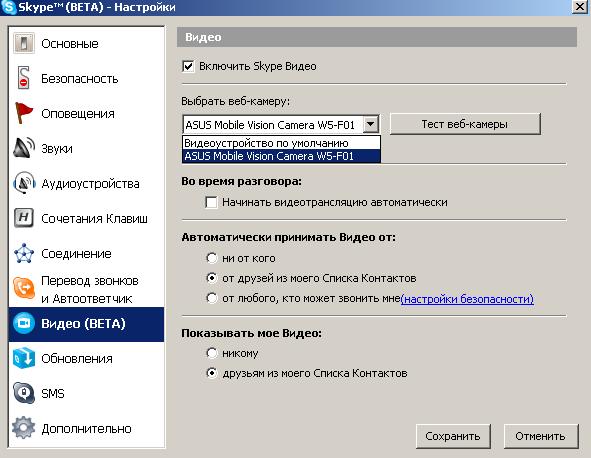Click the Тест веб-камеры button

(465, 124)
